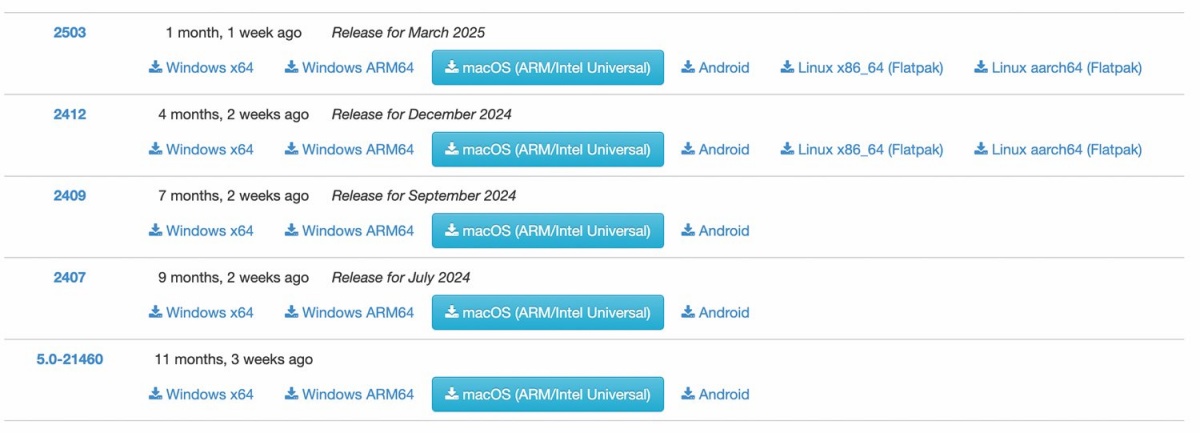Screen dimensions: 1200x433
Task: Open the 2409 release version link
Action: click(x=70, y=195)
